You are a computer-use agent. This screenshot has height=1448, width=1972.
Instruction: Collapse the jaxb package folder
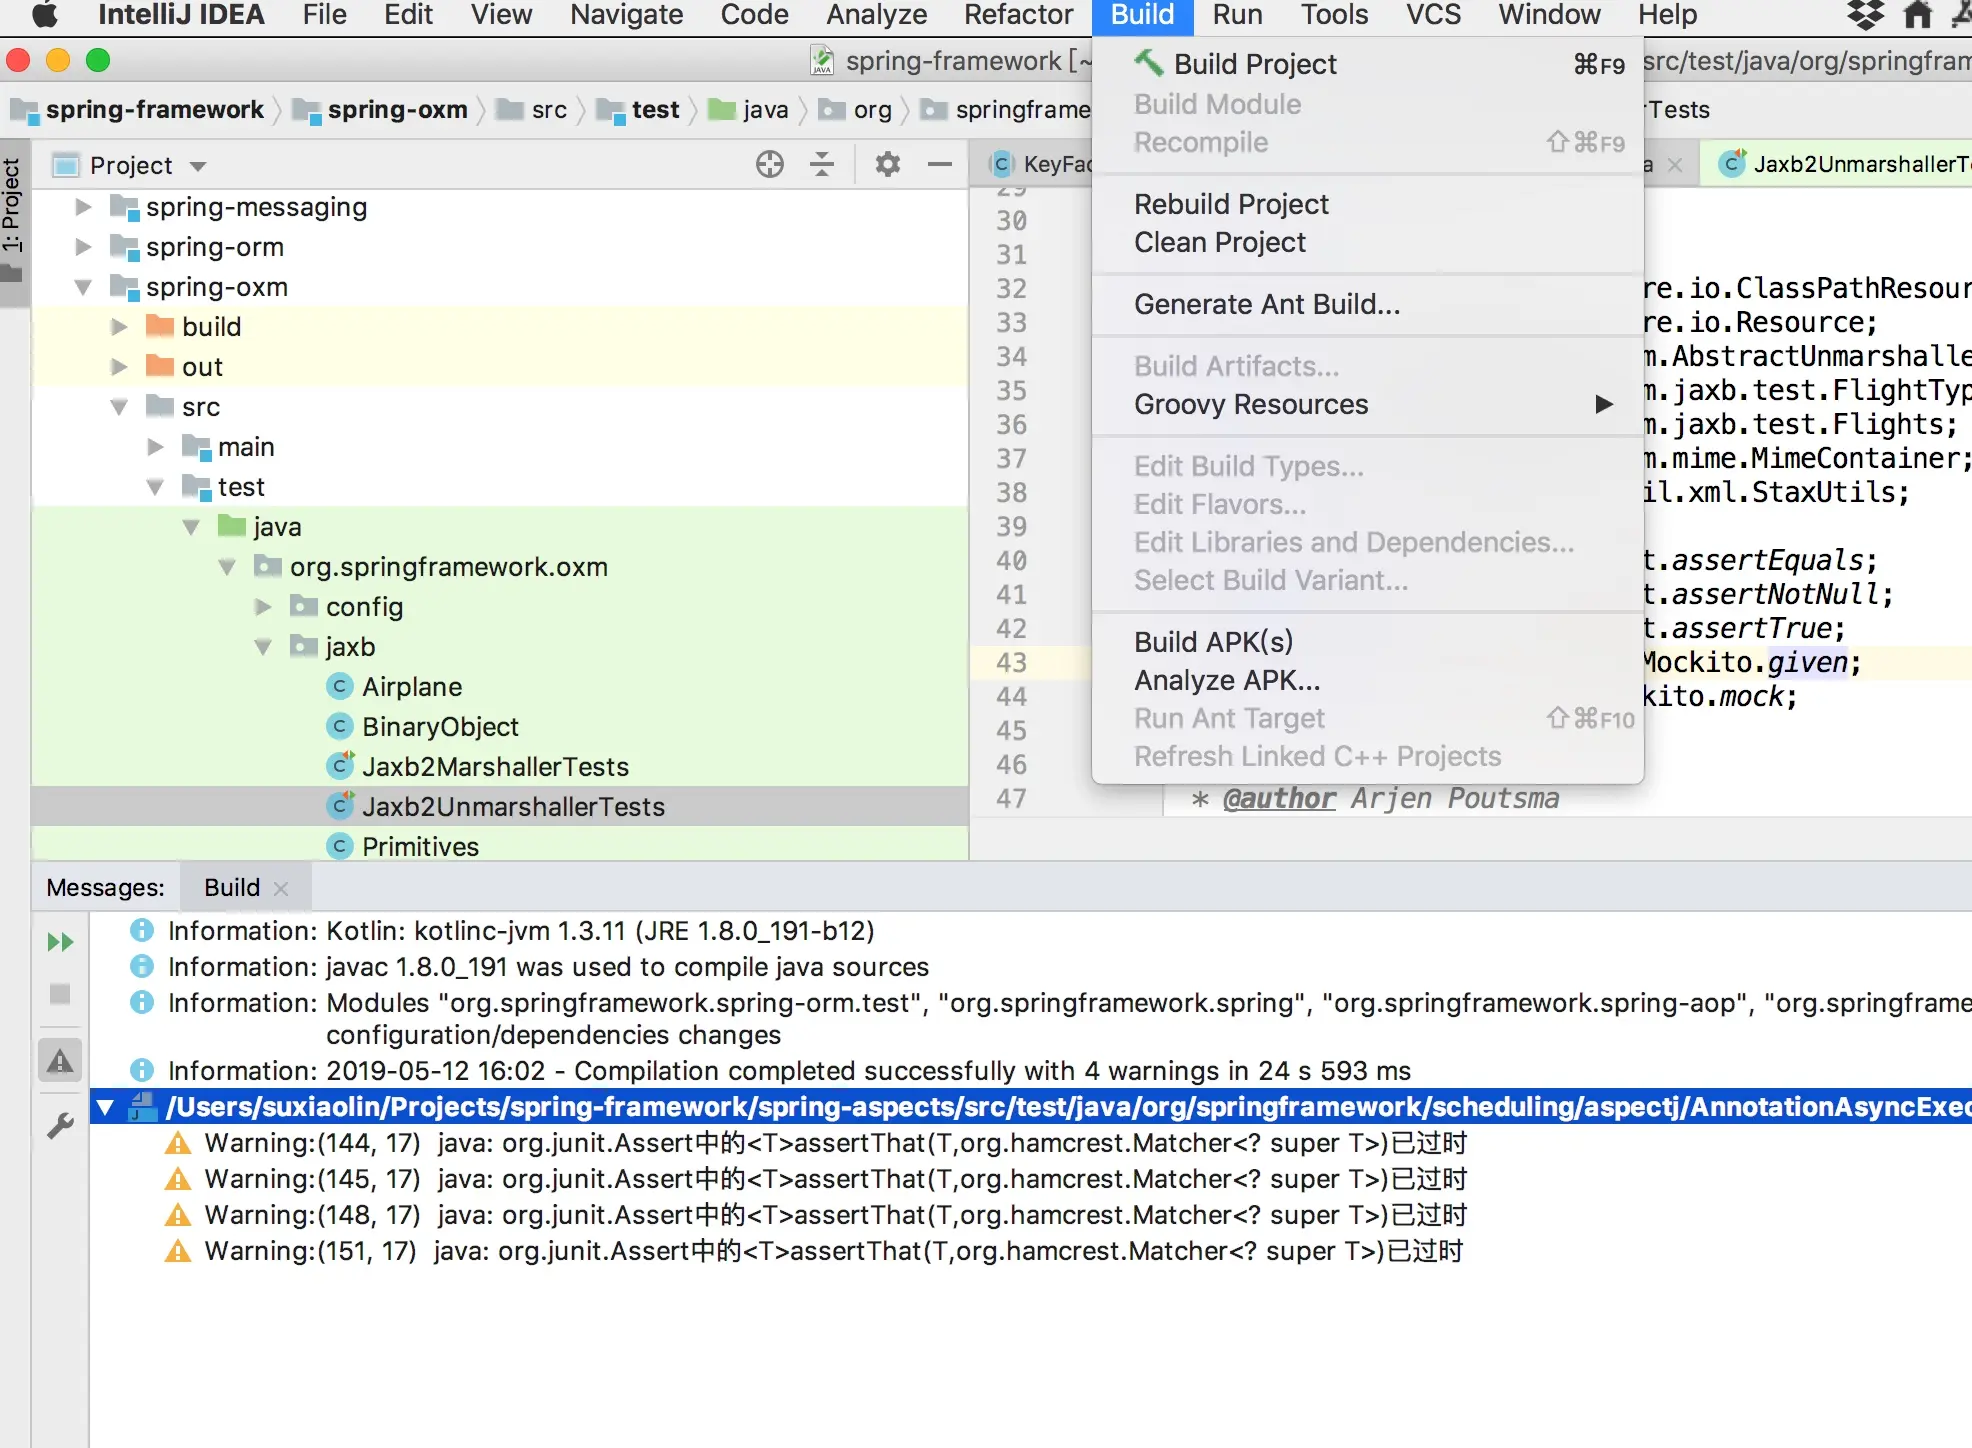point(263,647)
